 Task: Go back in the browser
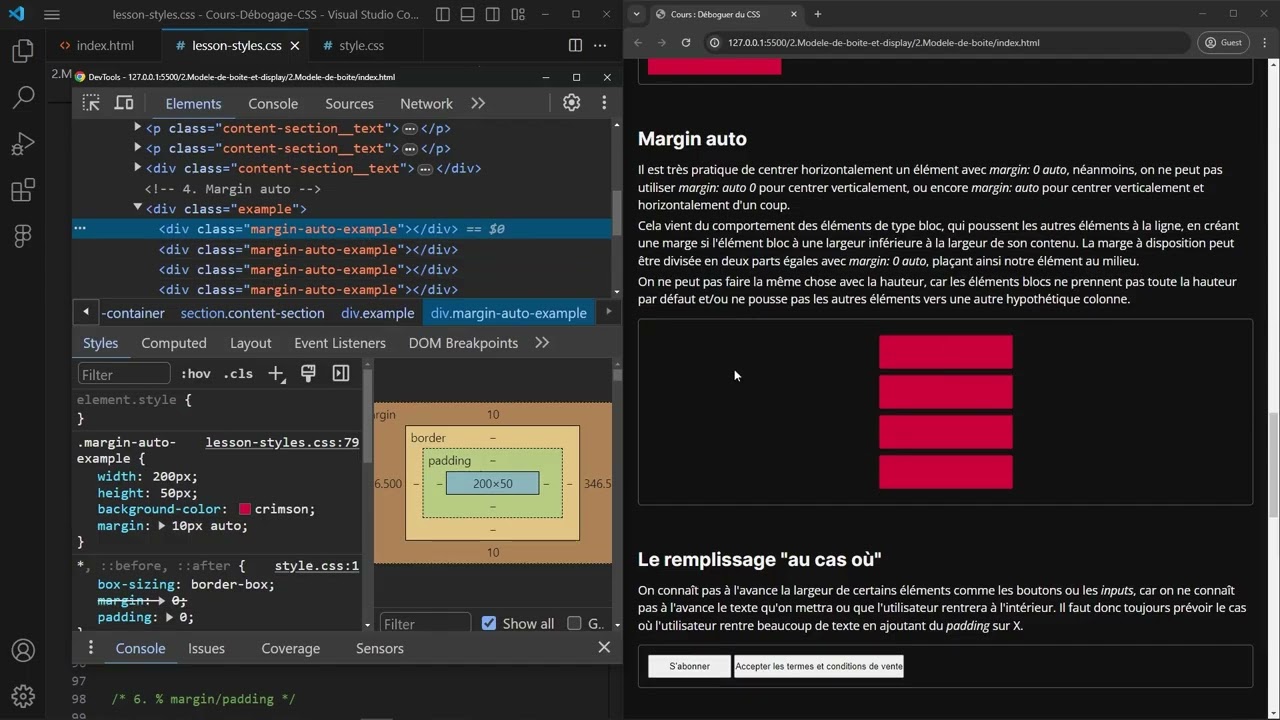tap(637, 43)
